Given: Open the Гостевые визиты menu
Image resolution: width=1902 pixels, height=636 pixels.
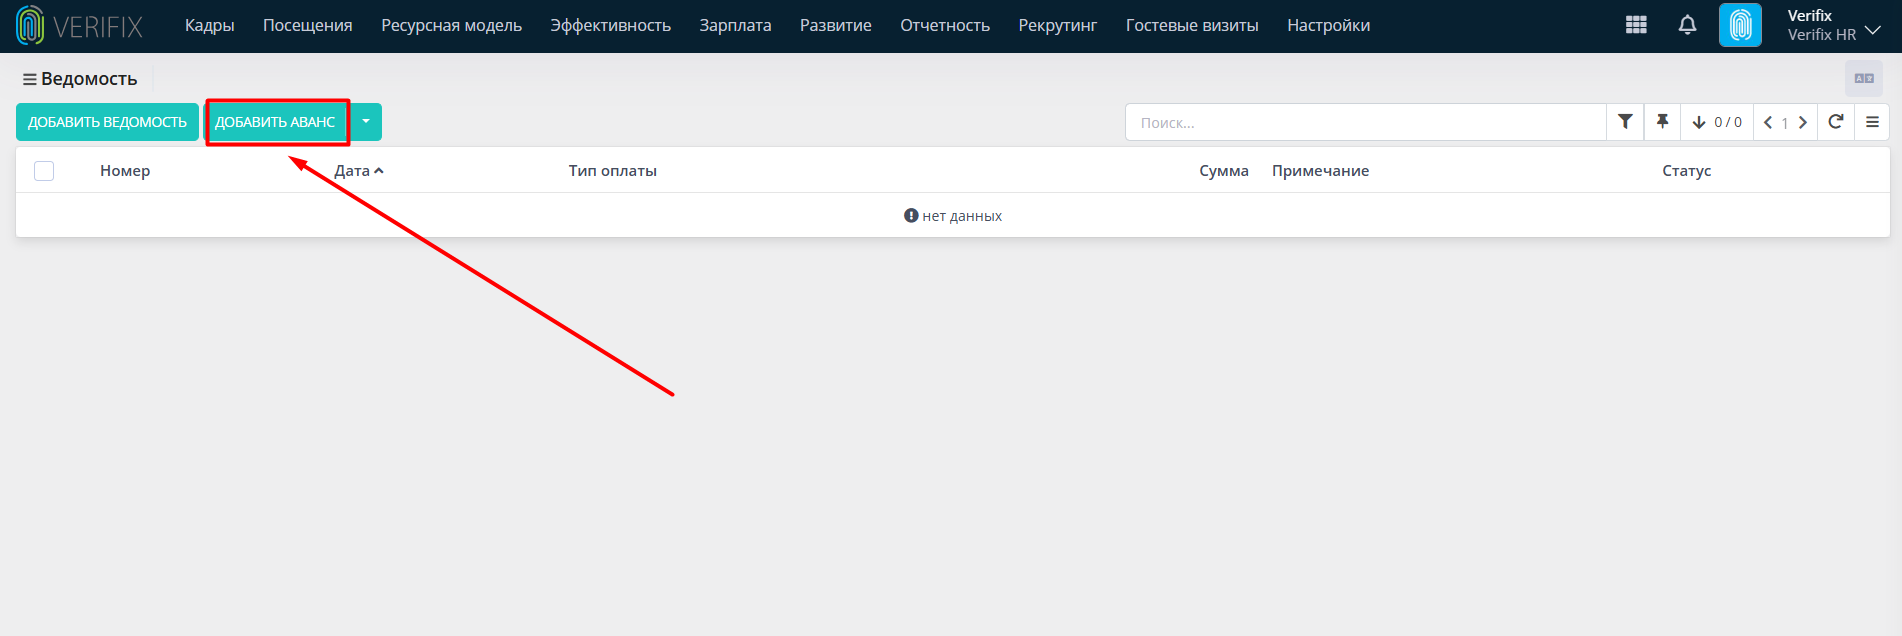Looking at the screenshot, I should pyautogui.click(x=1192, y=25).
